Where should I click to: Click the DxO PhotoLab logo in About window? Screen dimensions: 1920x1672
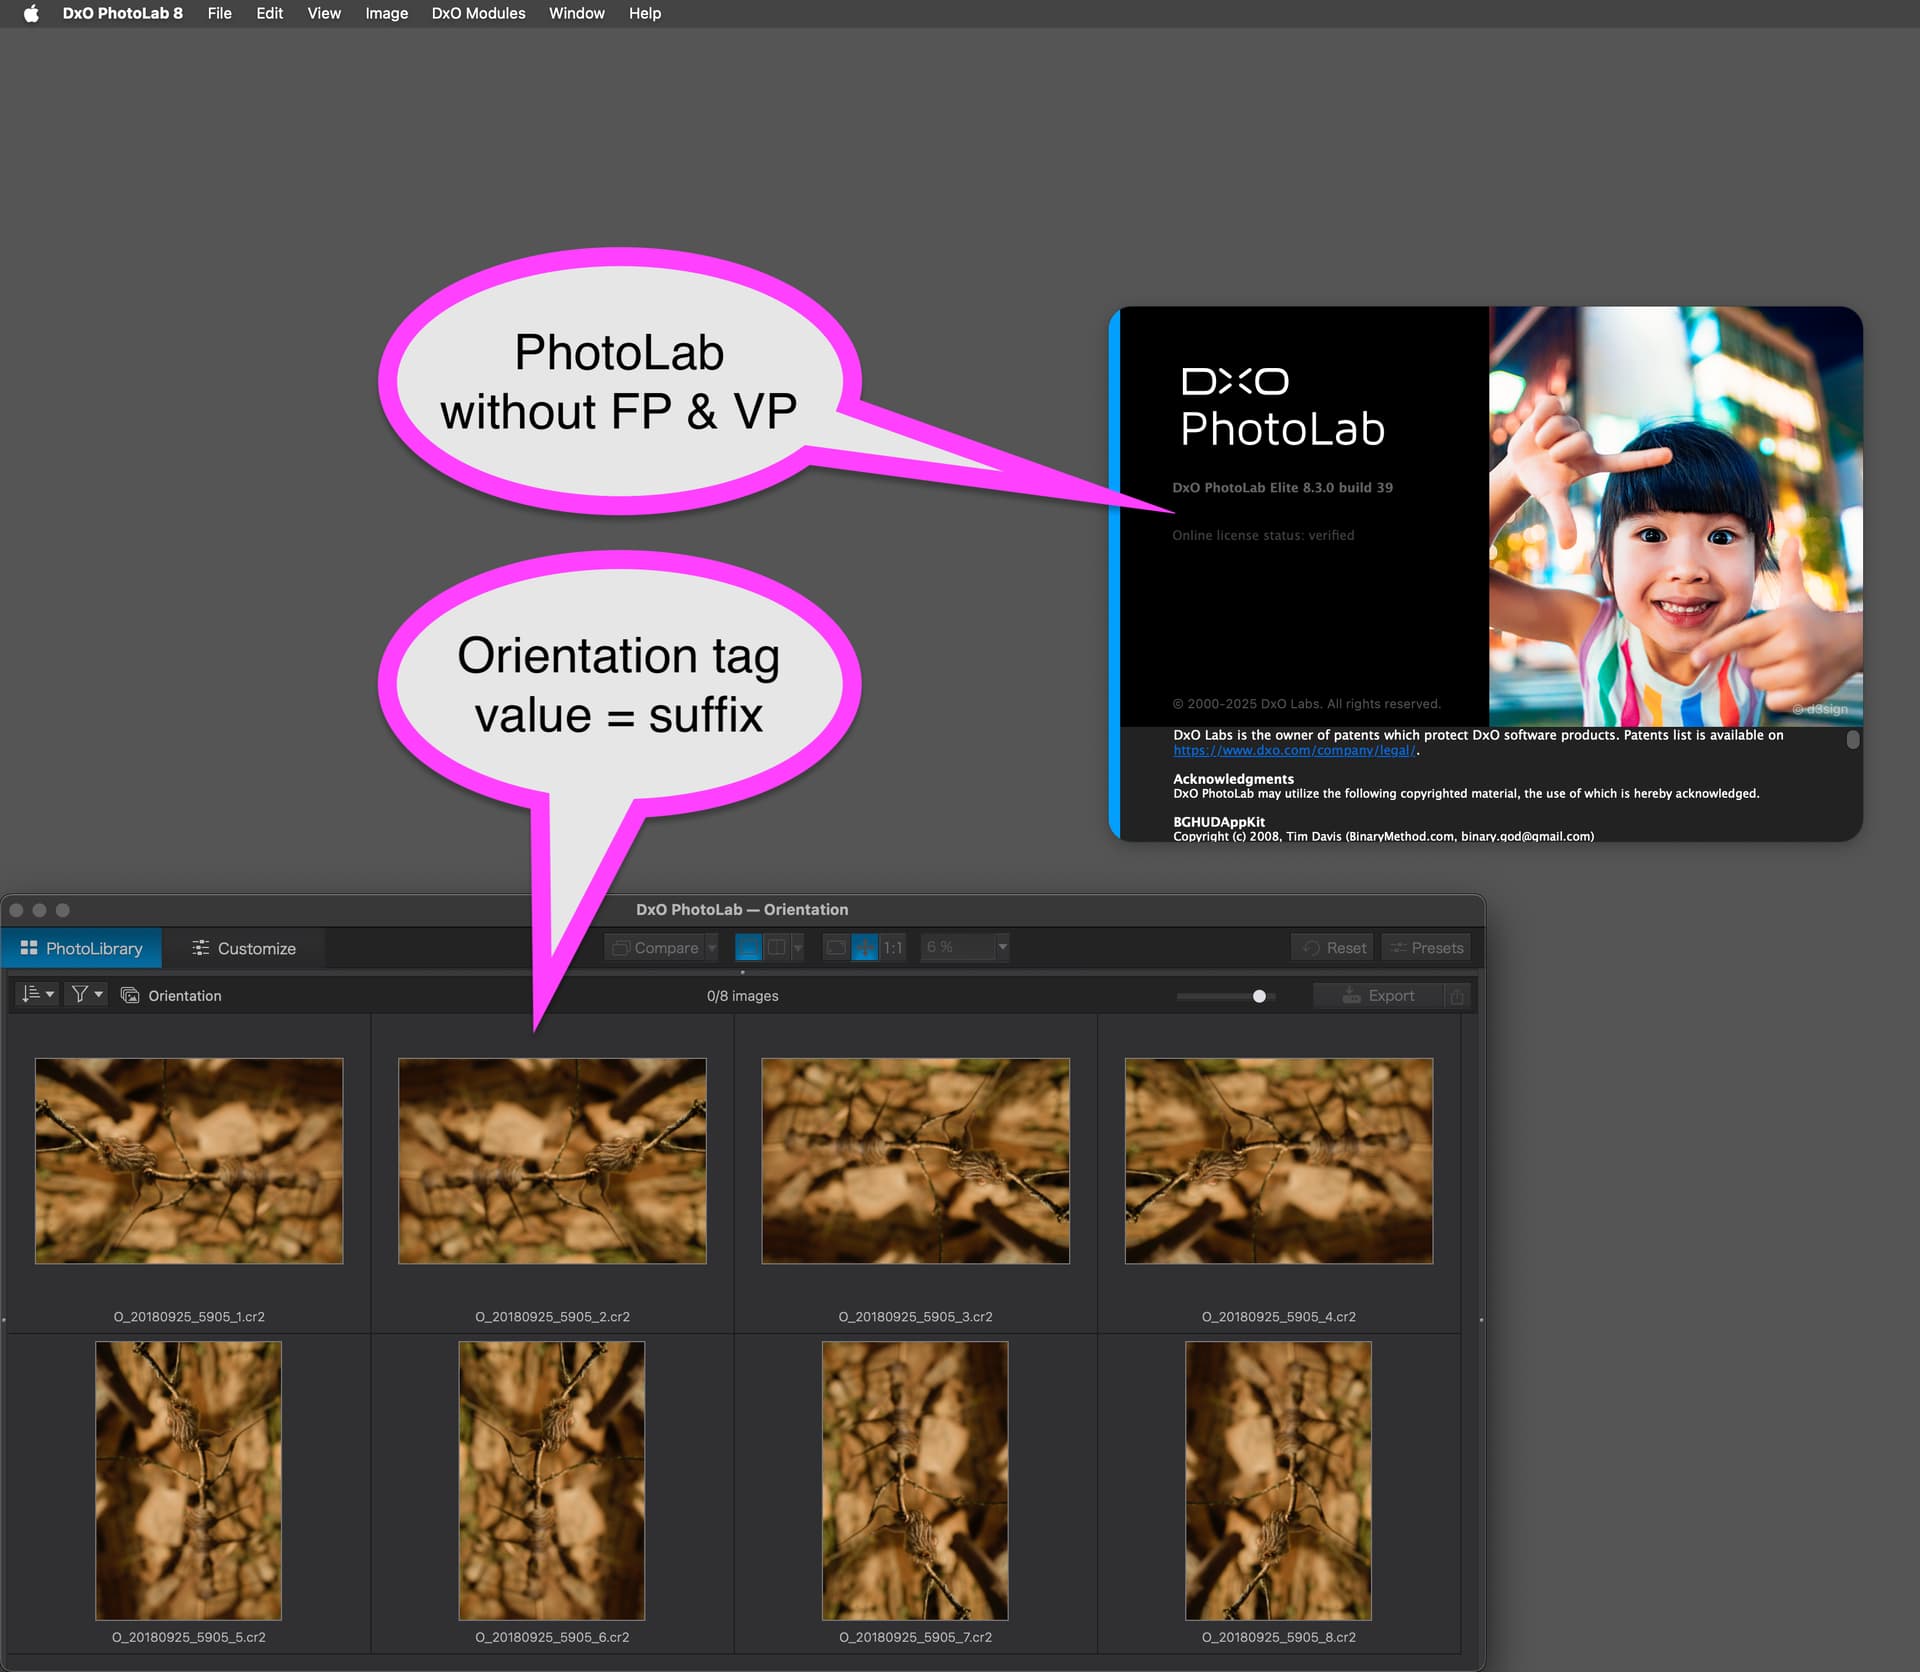tap(1282, 408)
